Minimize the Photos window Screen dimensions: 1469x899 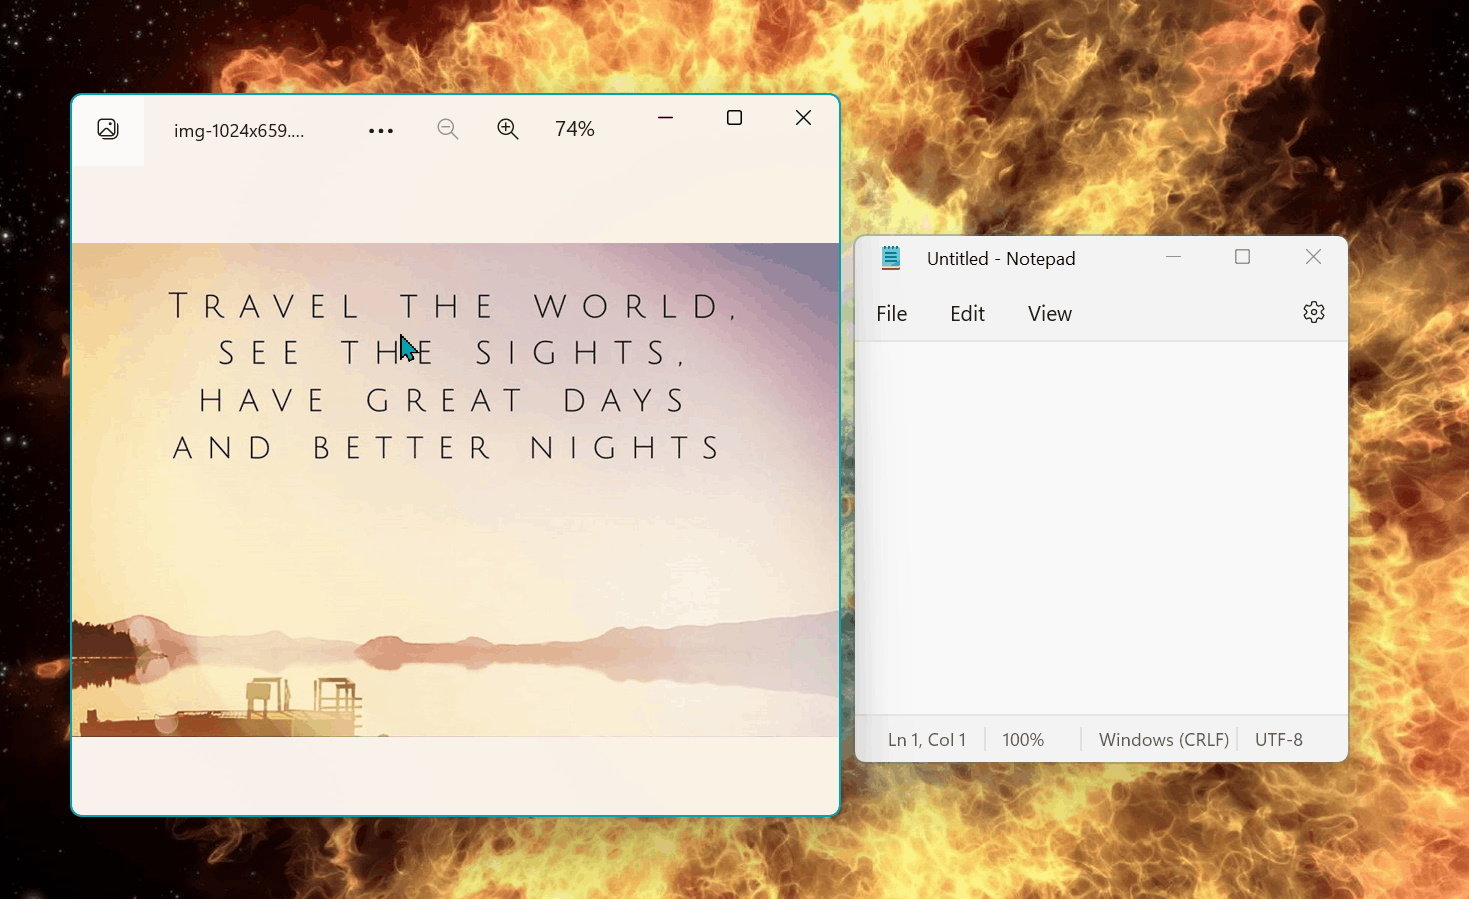(x=665, y=118)
